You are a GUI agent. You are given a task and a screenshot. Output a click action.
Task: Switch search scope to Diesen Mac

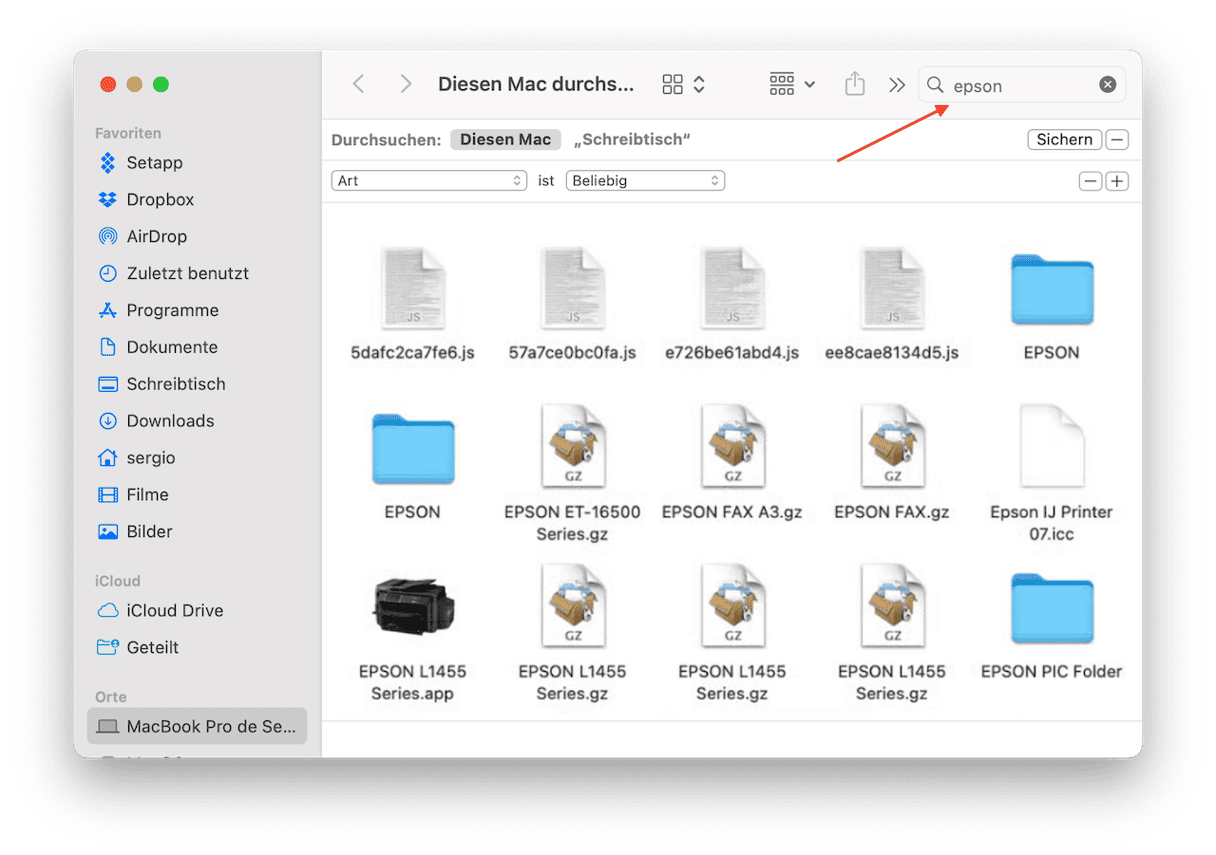505,140
